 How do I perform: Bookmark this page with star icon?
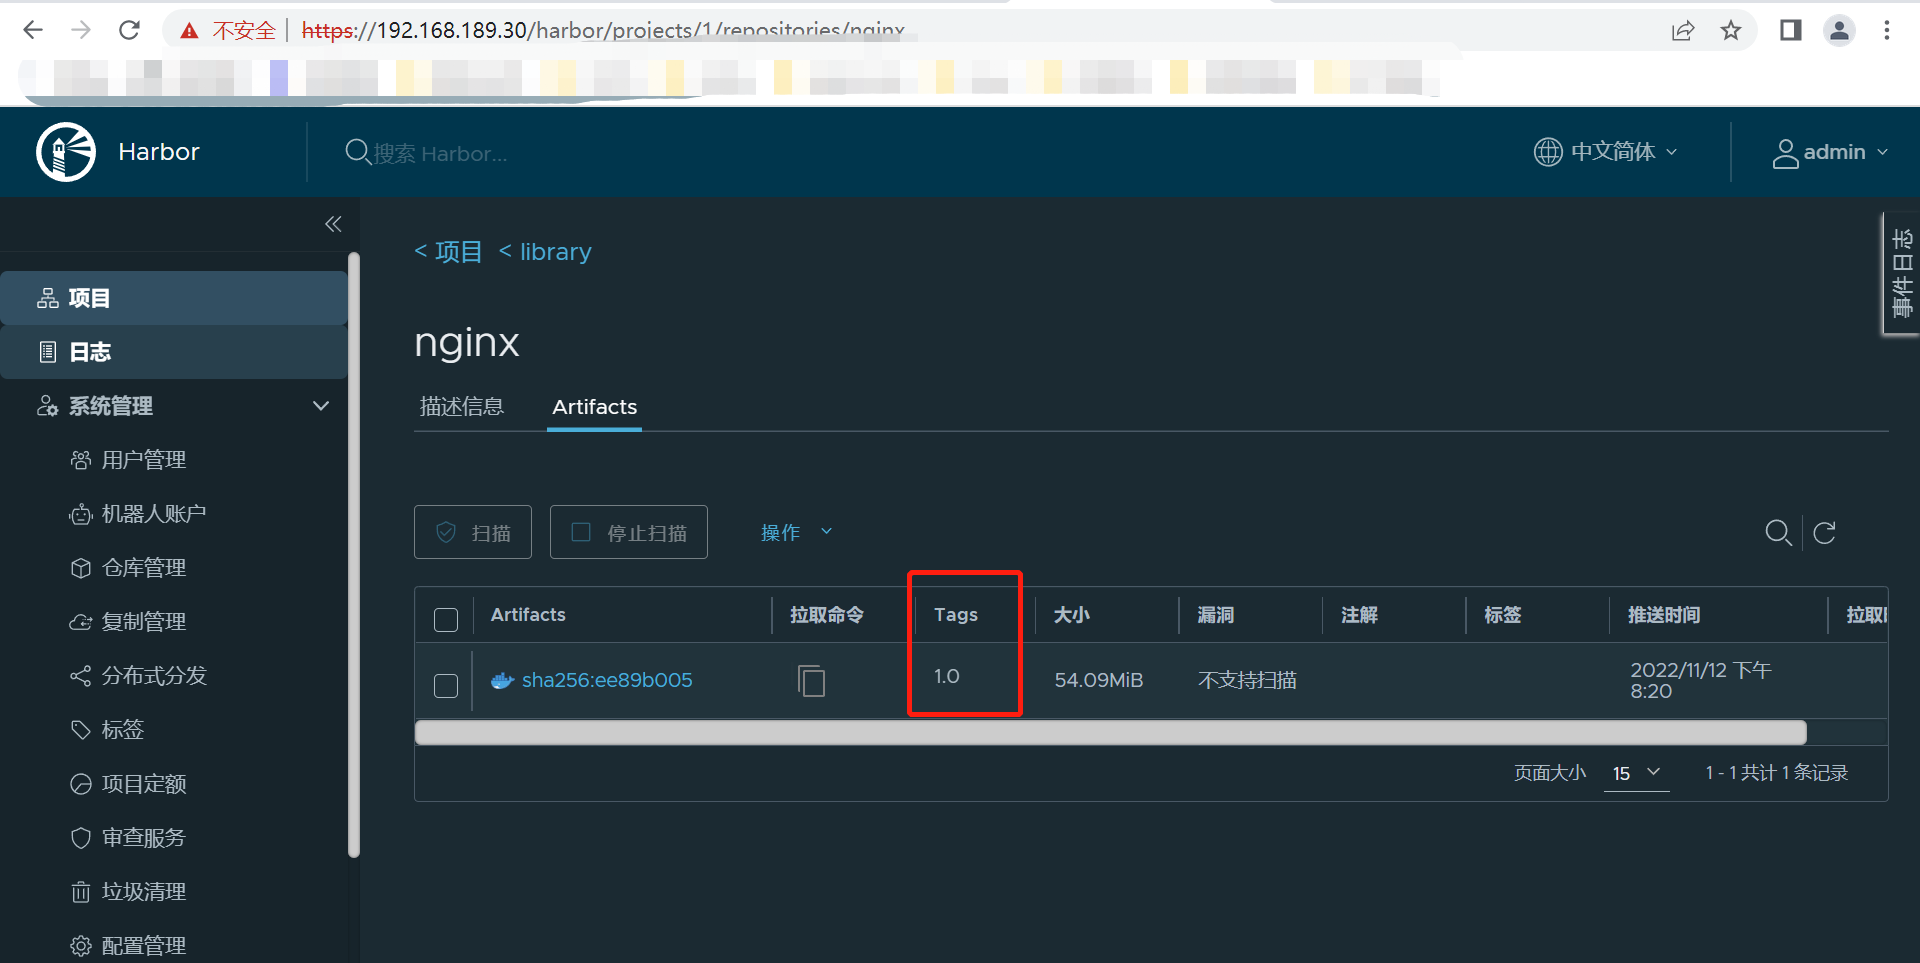(1731, 31)
